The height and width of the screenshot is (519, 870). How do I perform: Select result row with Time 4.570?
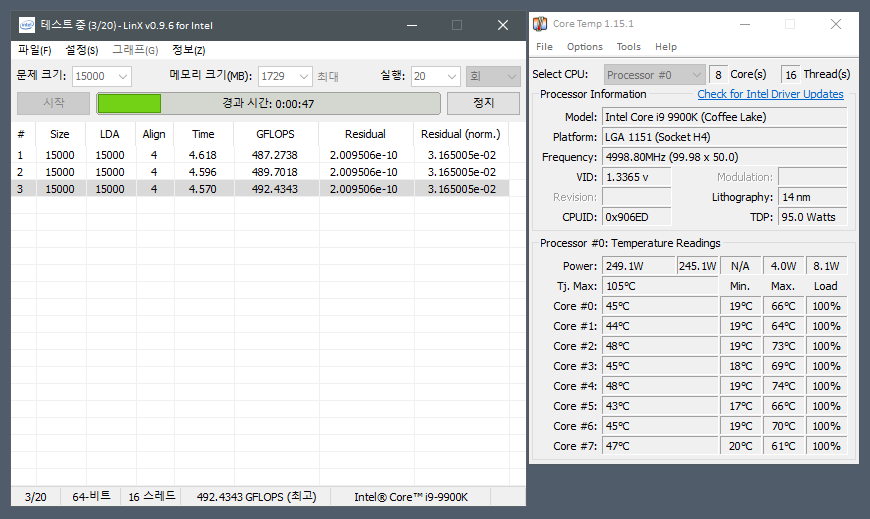pos(260,189)
